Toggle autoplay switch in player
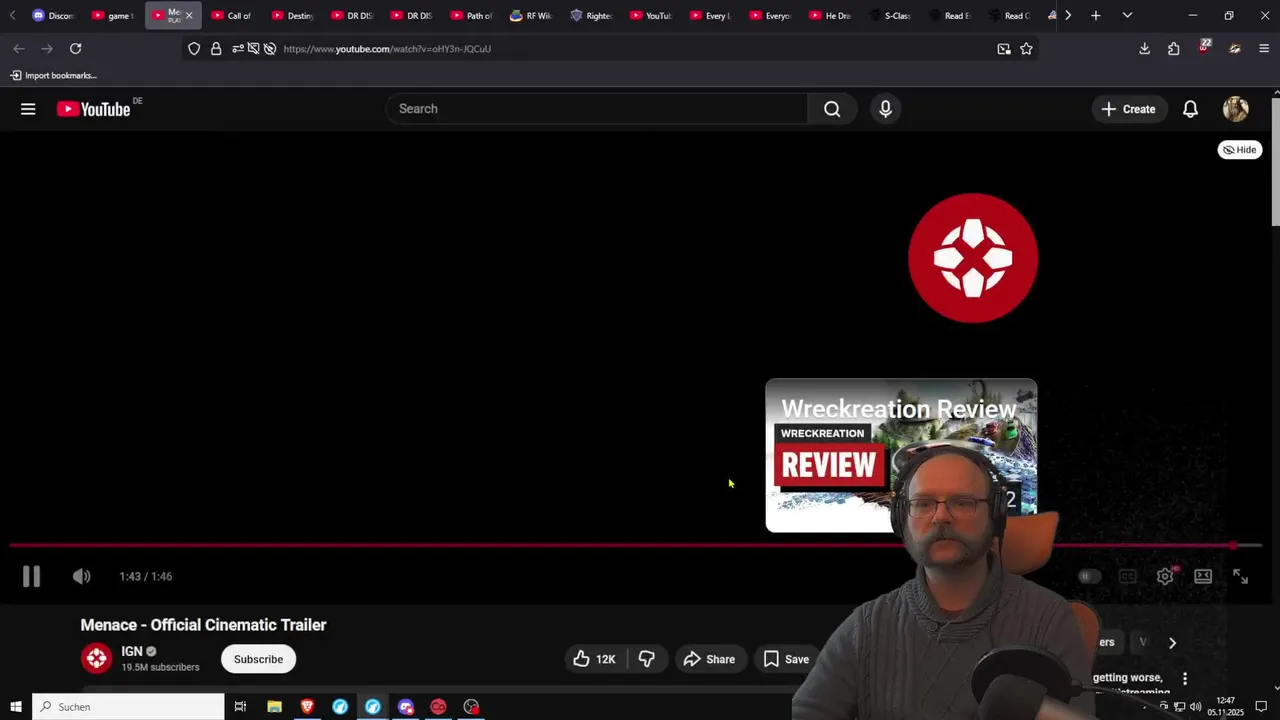 [x=1089, y=576]
